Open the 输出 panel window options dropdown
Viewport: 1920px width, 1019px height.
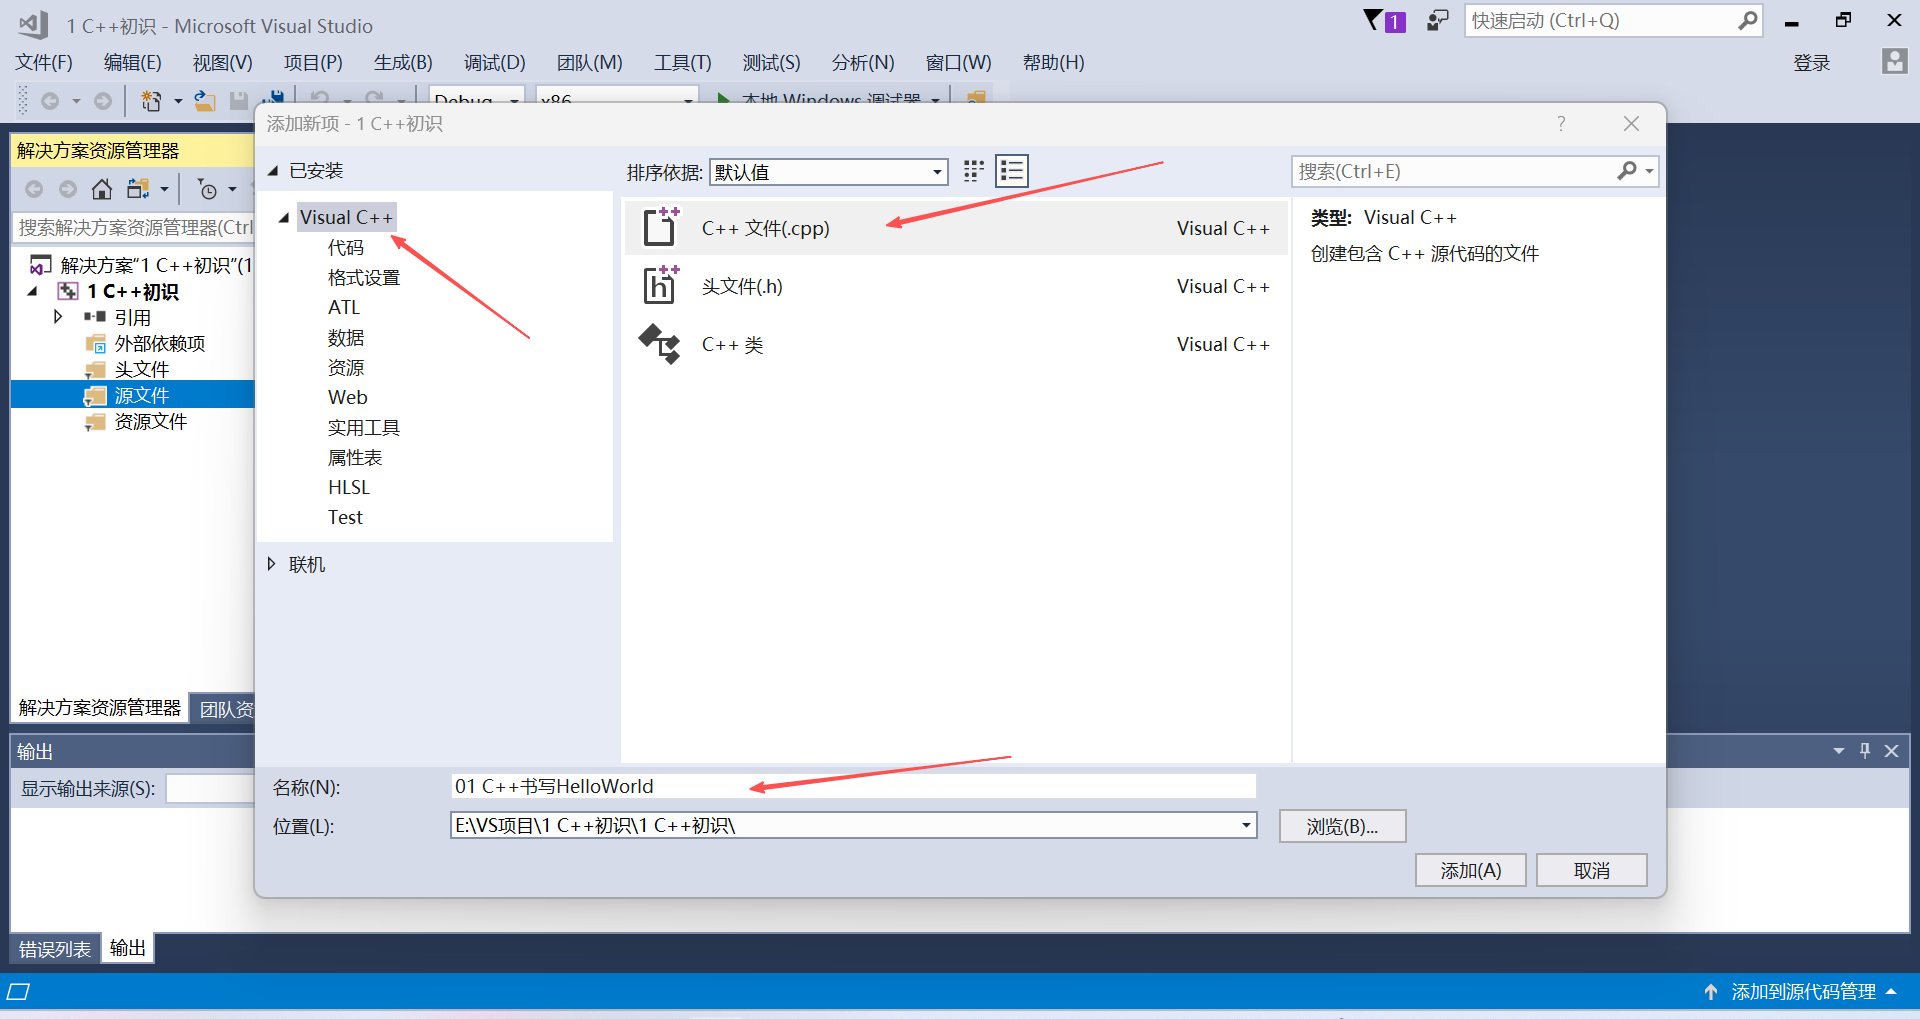[1838, 750]
